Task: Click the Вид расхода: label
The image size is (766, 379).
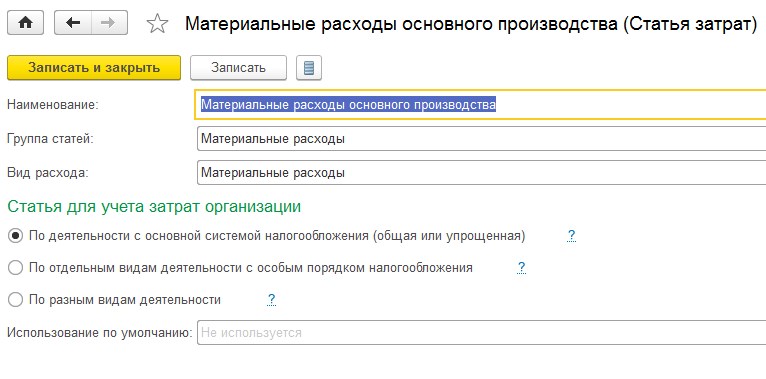Action: pos(48,173)
